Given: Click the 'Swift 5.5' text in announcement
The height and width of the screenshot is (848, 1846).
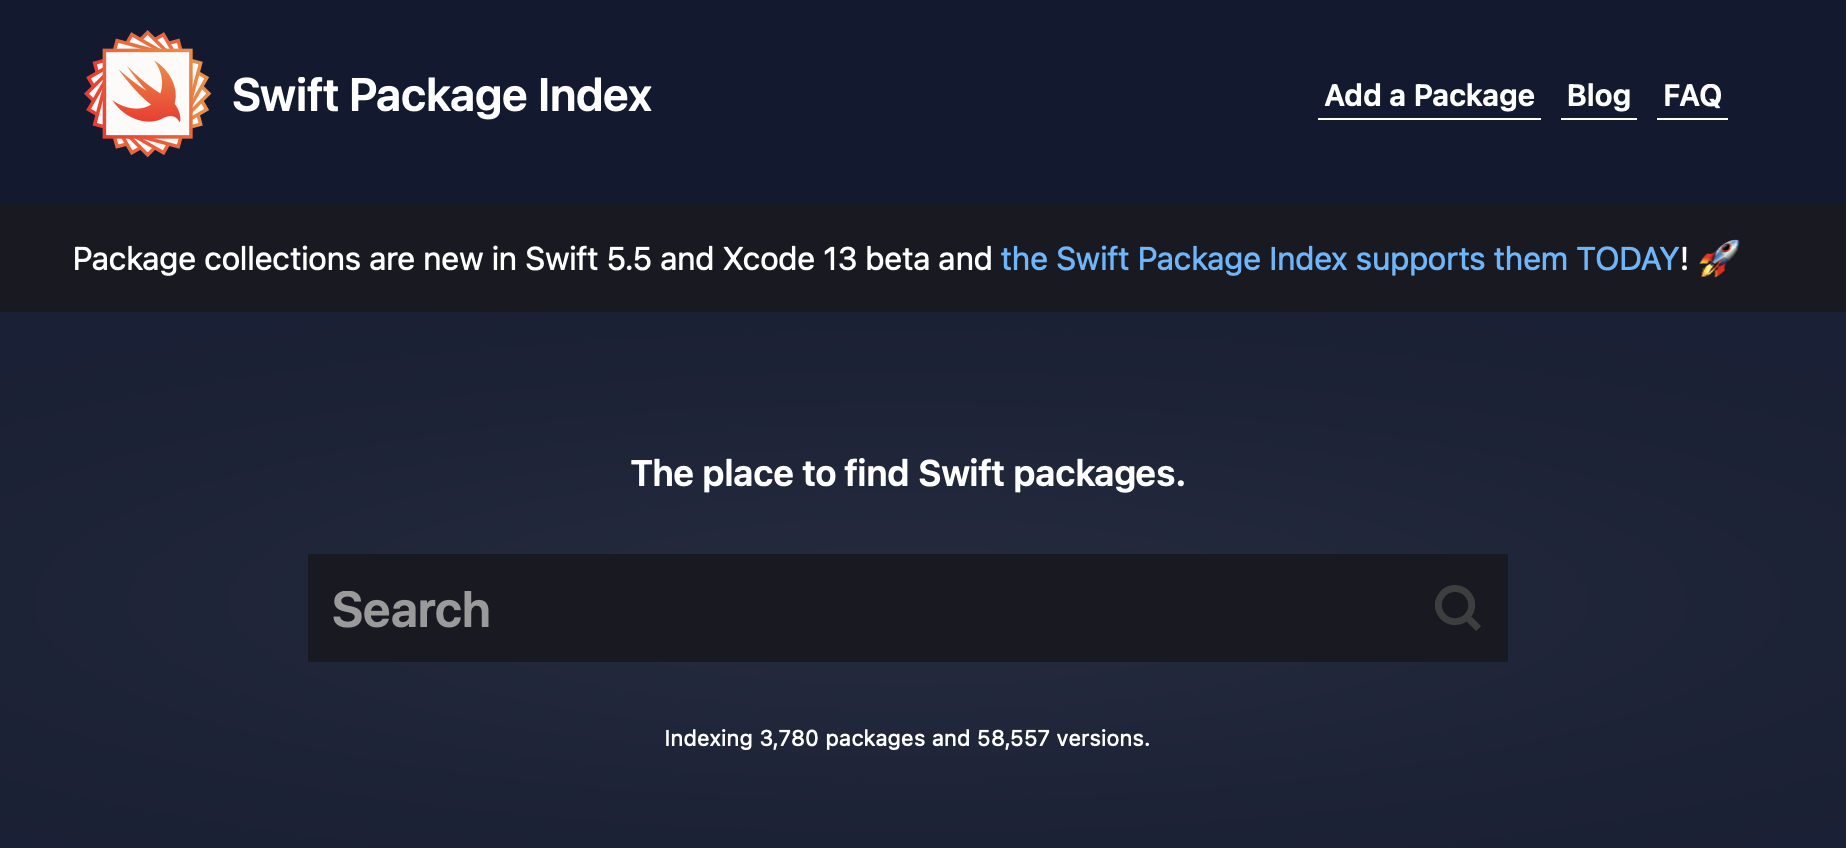Looking at the screenshot, I should point(588,259).
